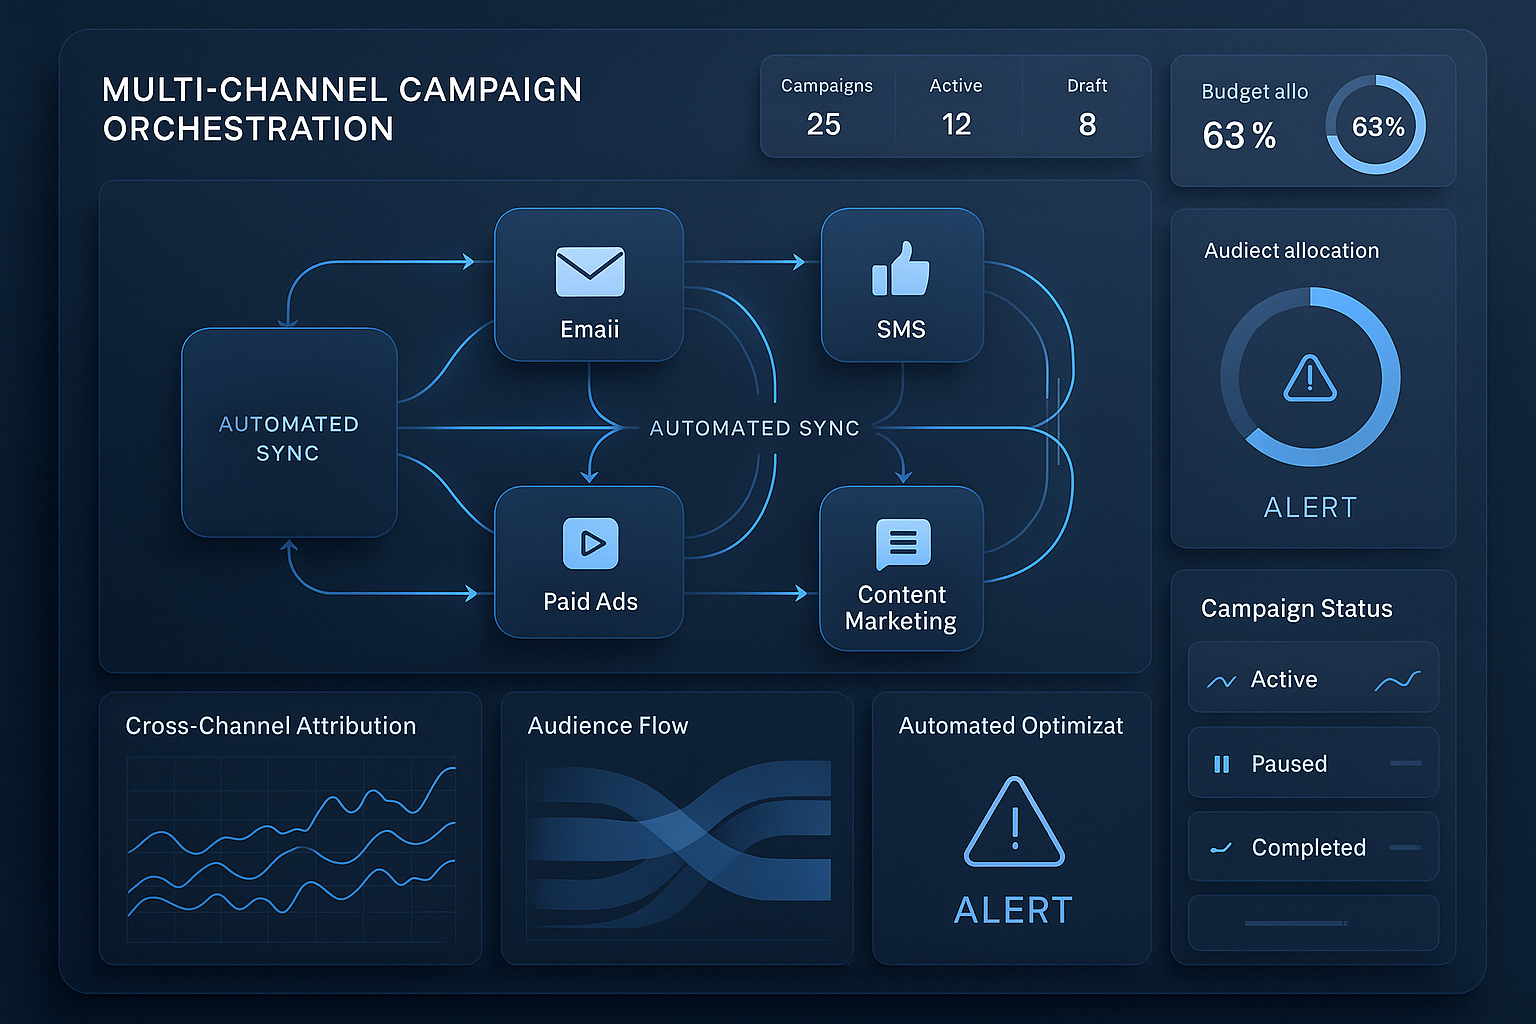This screenshot has width=1536, height=1024.
Task: Click the Email envelope icon
Action: click(x=590, y=272)
